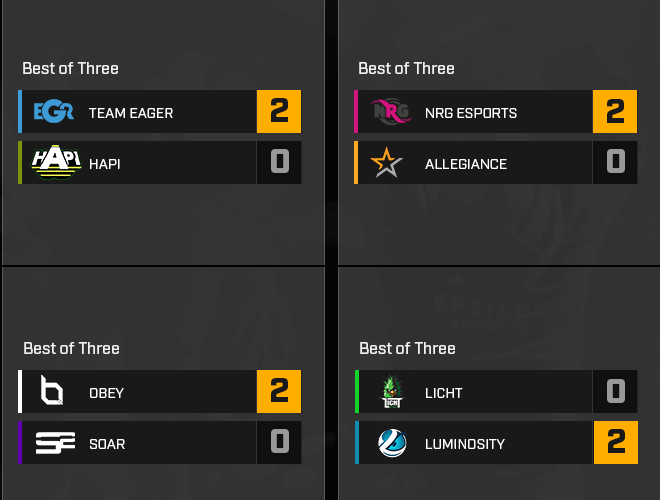Viewport: 660px width, 500px height.
Task: Click Obey's orange score box
Action: 279,392
